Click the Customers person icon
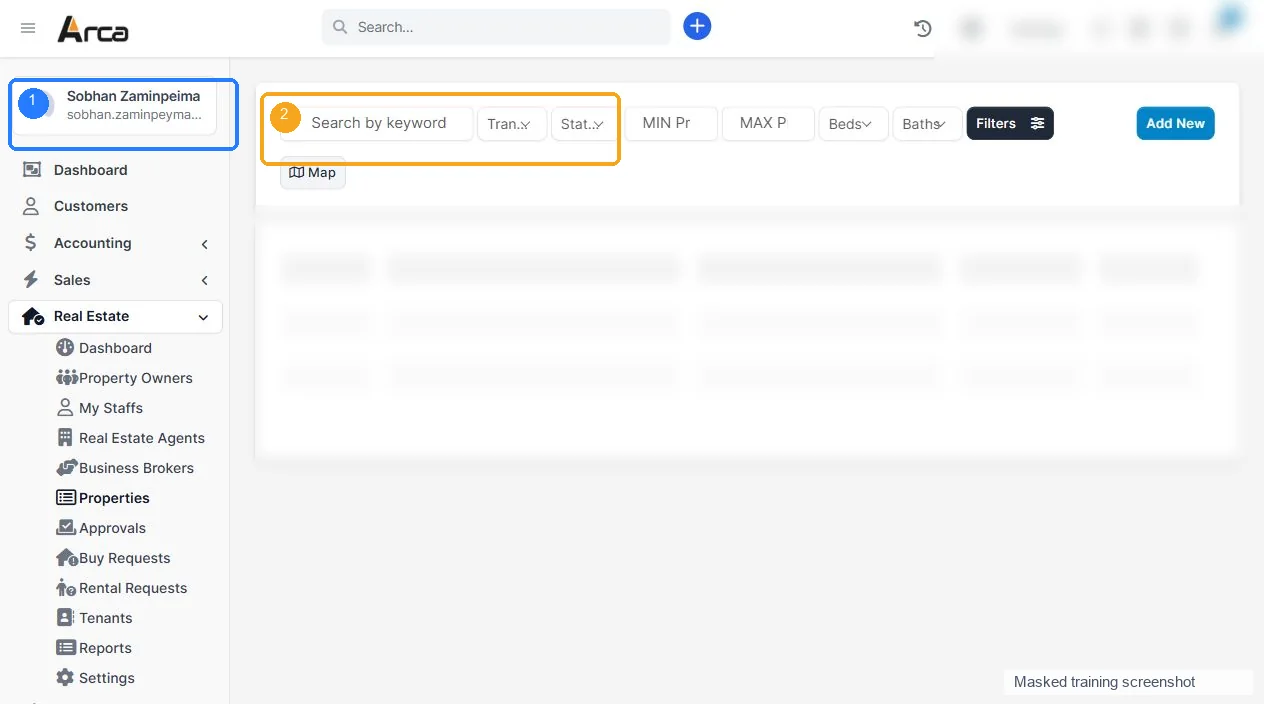The height and width of the screenshot is (704, 1264). [31, 206]
